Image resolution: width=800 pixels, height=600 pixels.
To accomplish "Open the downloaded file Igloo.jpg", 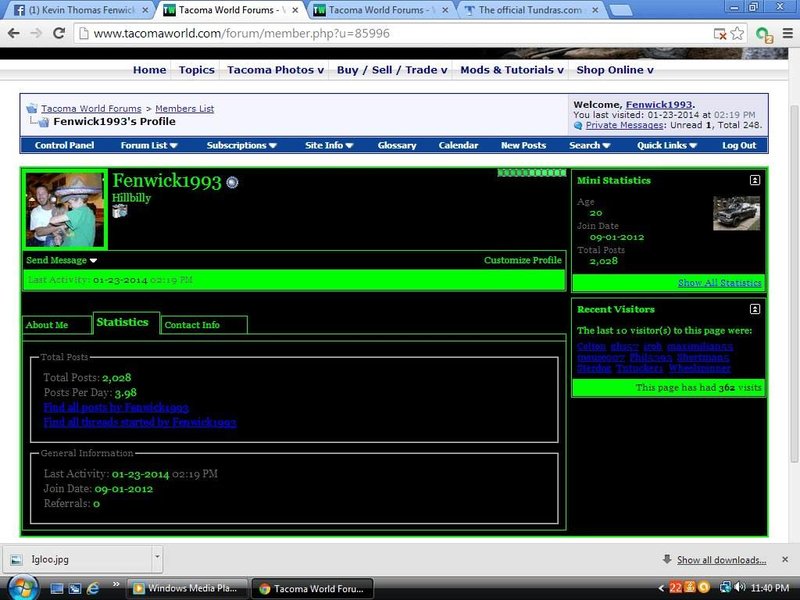I will click(x=78, y=559).
